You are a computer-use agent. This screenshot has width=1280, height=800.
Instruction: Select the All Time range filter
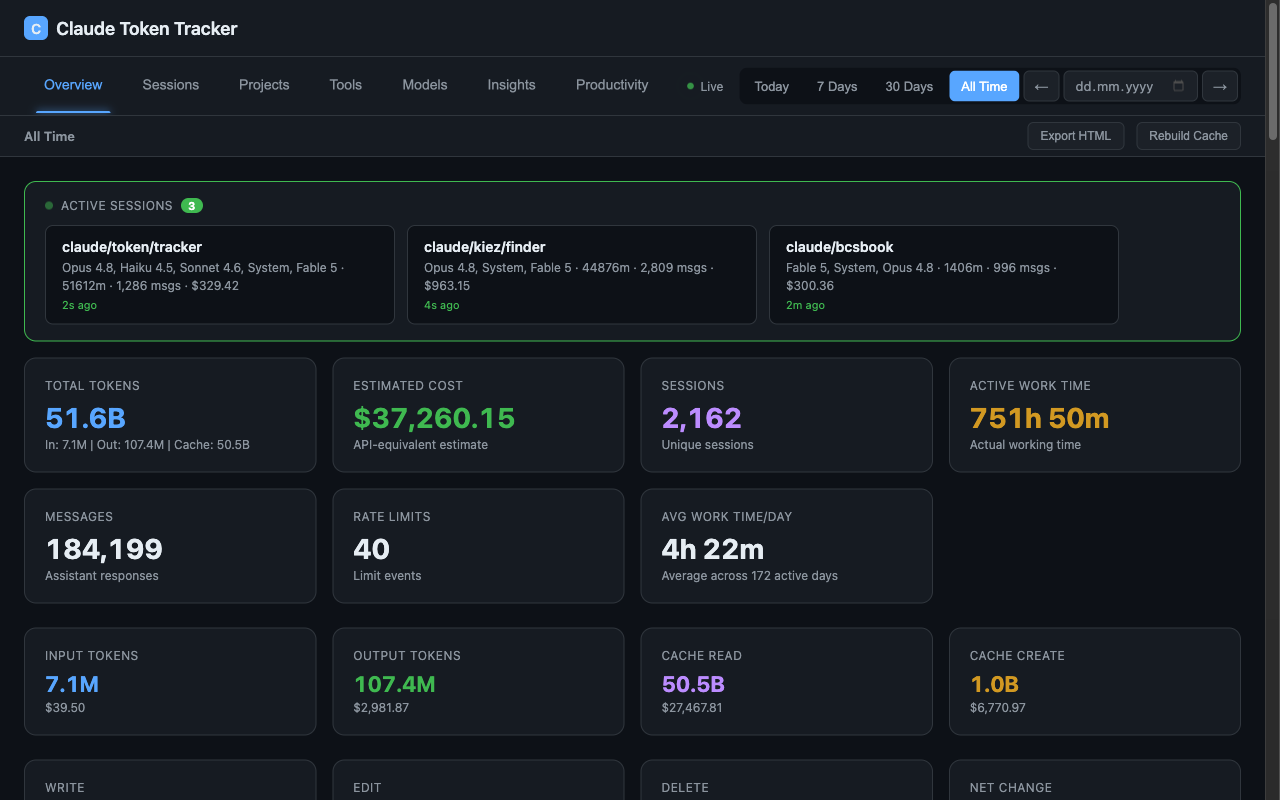click(x=984, y=86)
